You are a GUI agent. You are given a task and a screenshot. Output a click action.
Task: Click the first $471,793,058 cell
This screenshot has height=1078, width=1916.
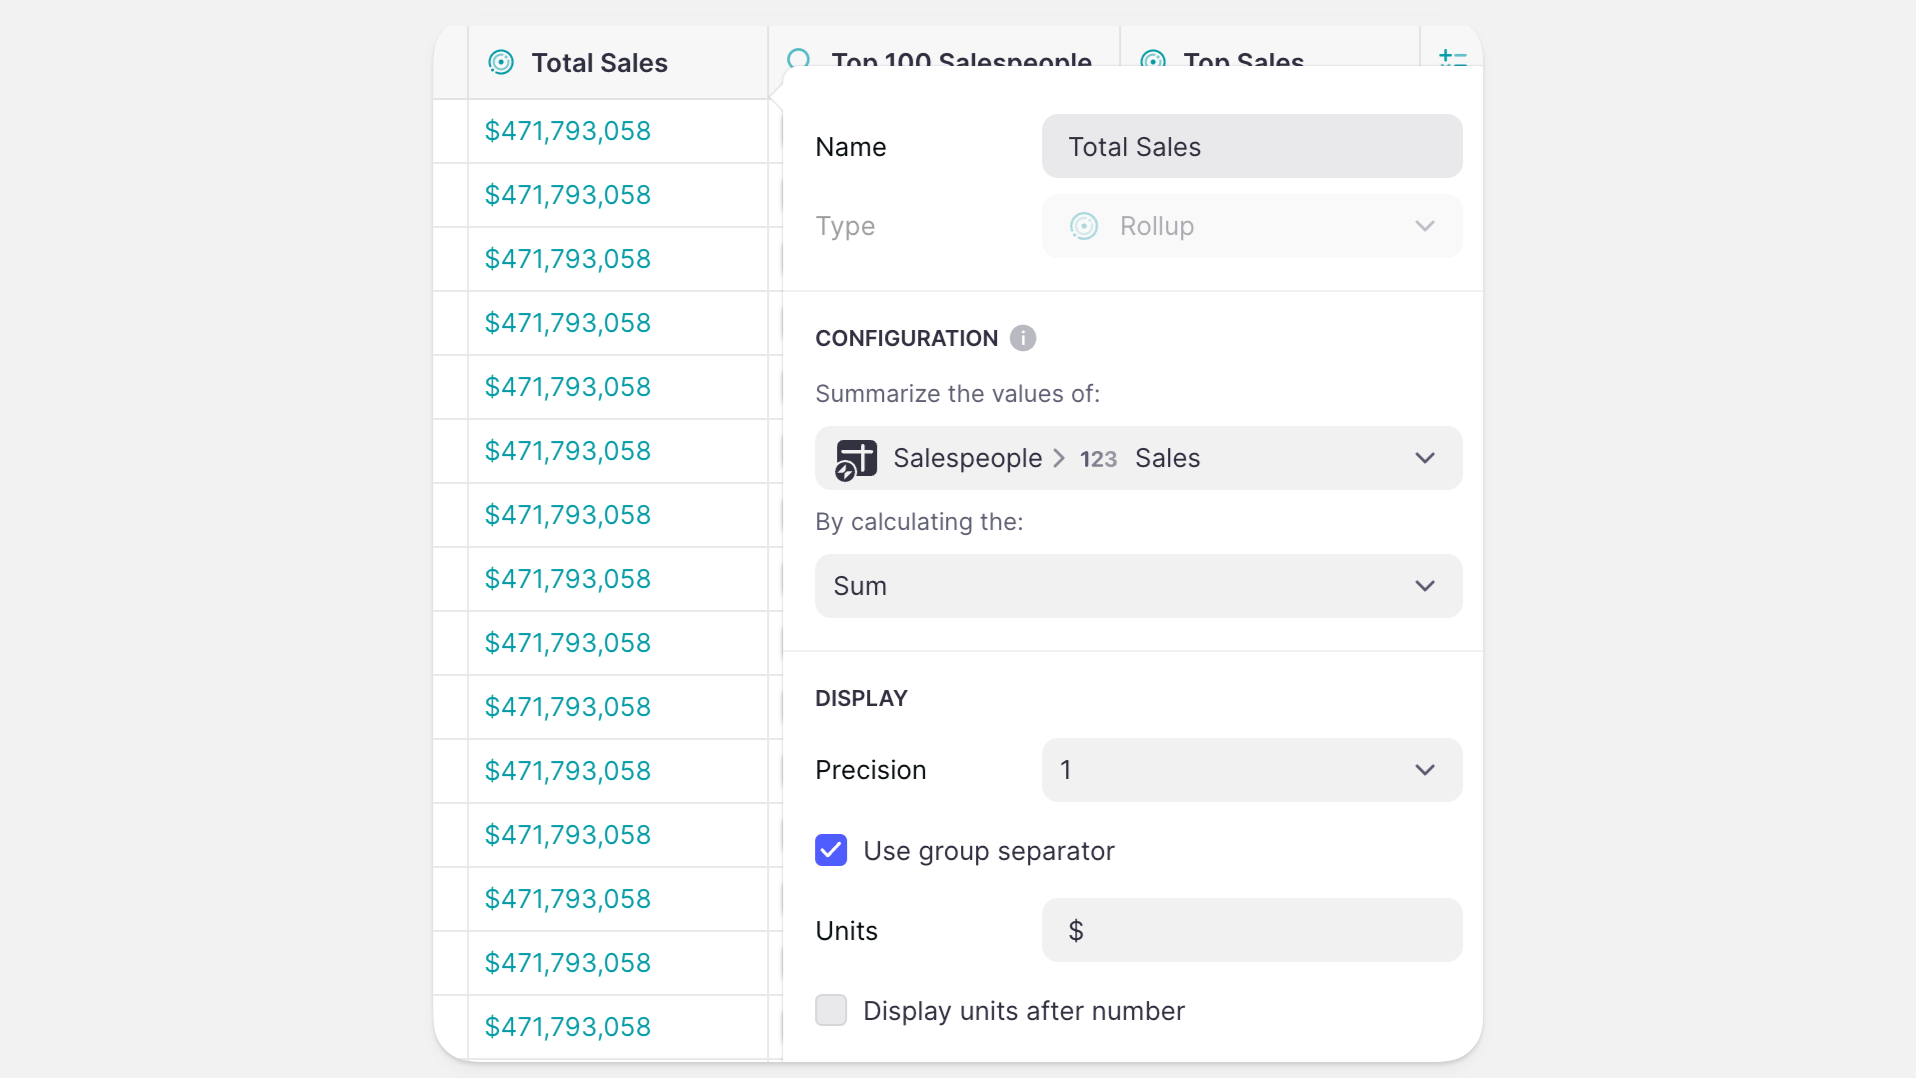coord(568,131)
